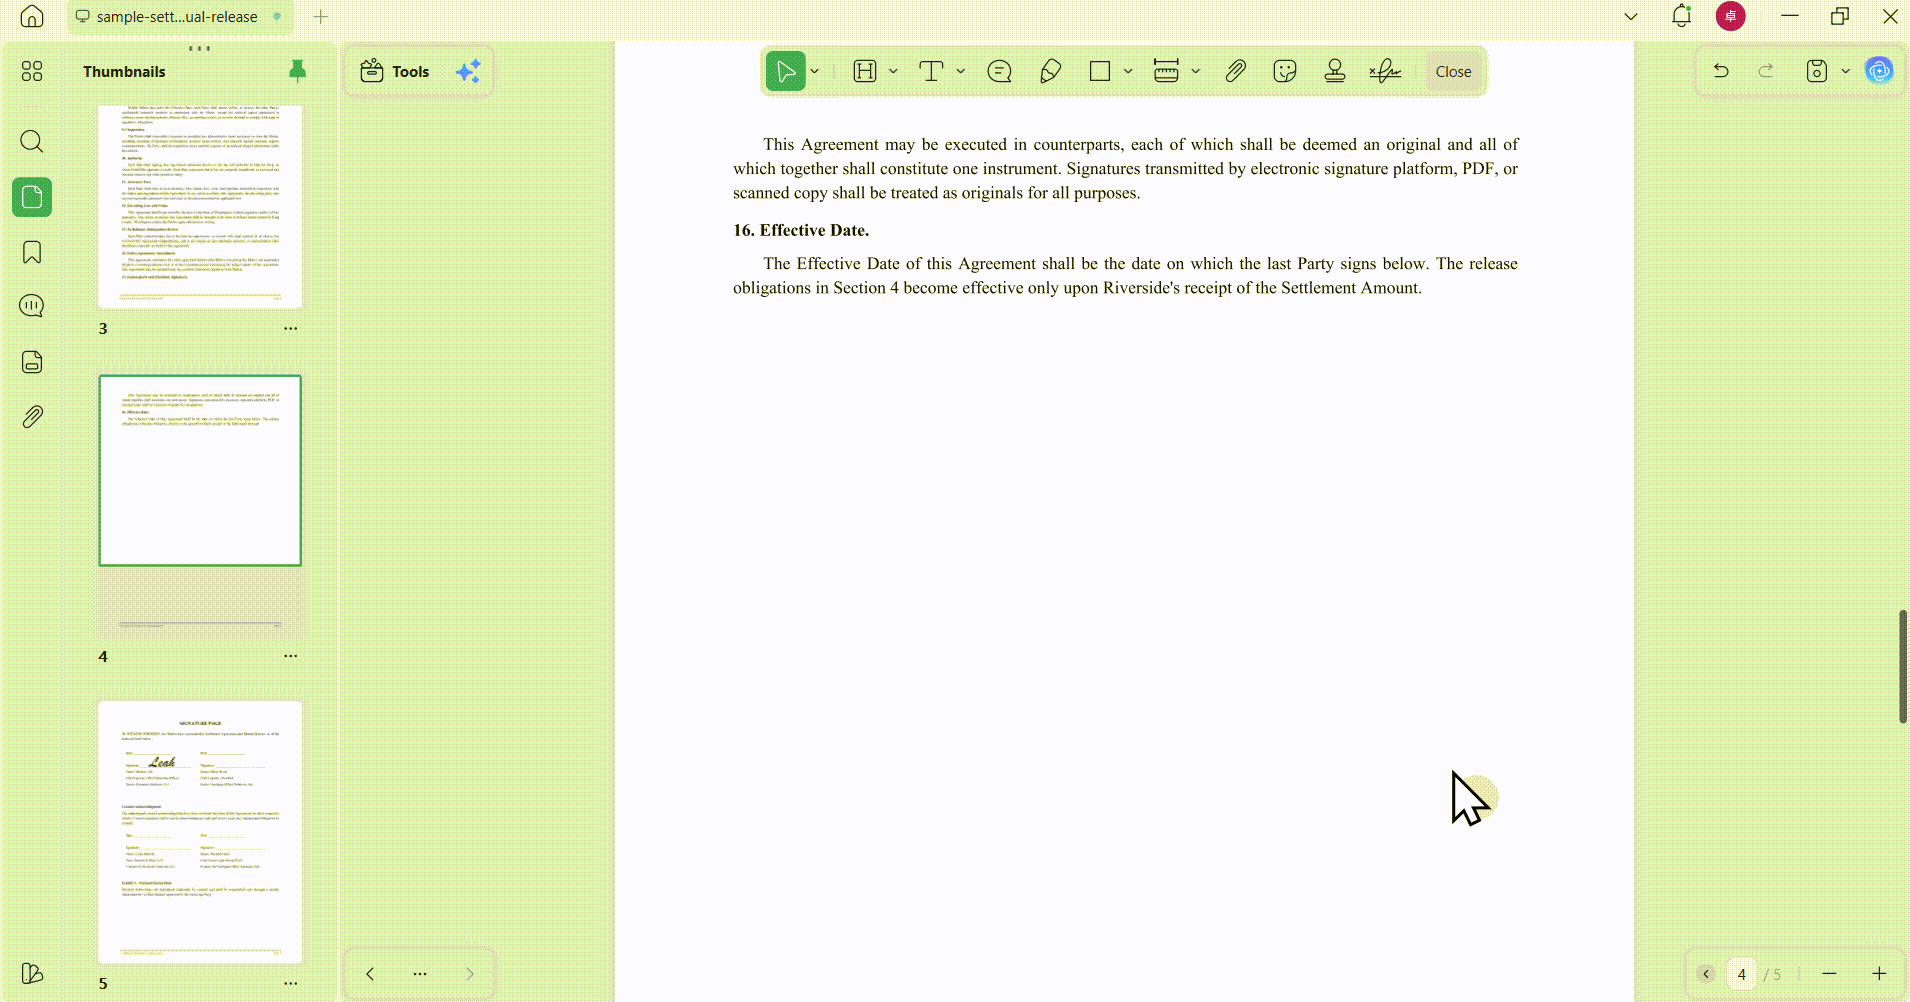
Task: Collapse the page navigation chevron
Action: 1706,974
